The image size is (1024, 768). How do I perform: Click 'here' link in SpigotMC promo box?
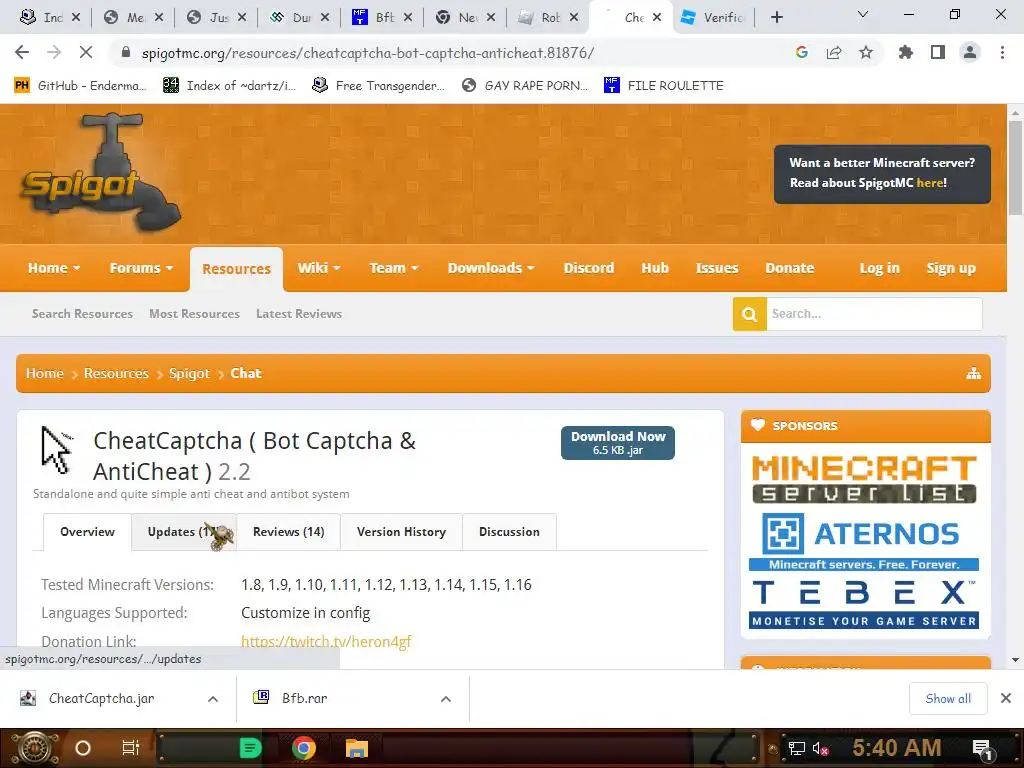[x=930, y=183]
